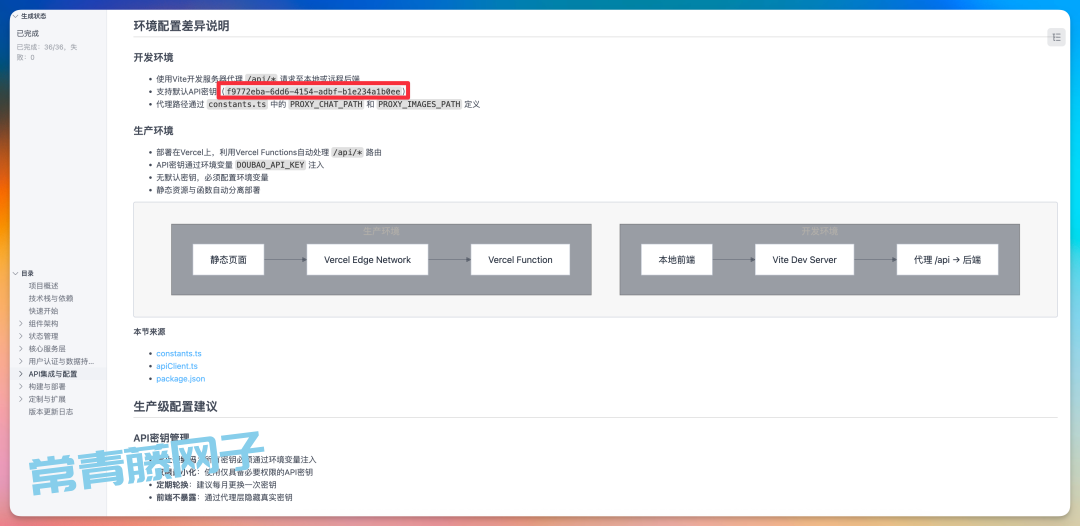1080x526 pixels.
Task: Open 项目概述 in the sidebar
Action: 43,285
